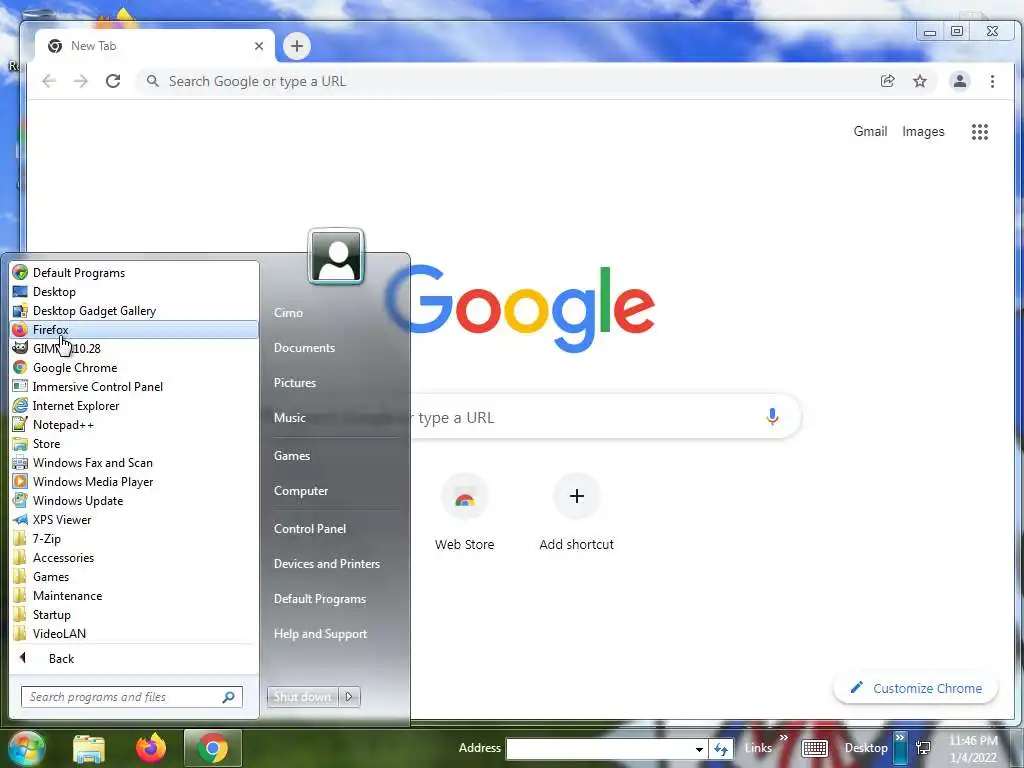Open GIMP 2.10.28 in the programs list
The width and height of the screenshot is (1024, 768).
[135, 349]
